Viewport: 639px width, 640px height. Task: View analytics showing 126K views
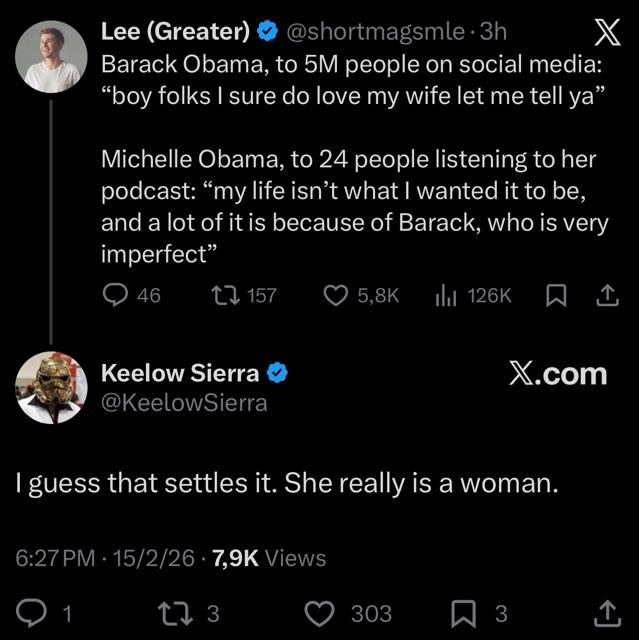coord(445,295)
